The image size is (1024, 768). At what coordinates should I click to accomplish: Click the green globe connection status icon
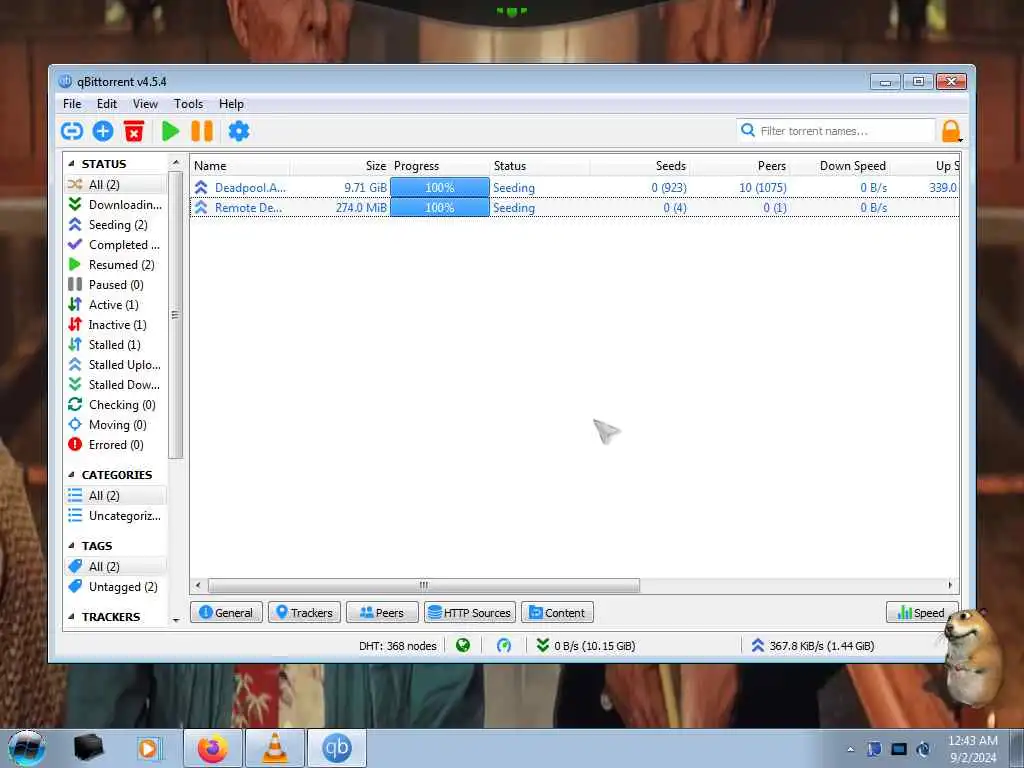[463, 645]
